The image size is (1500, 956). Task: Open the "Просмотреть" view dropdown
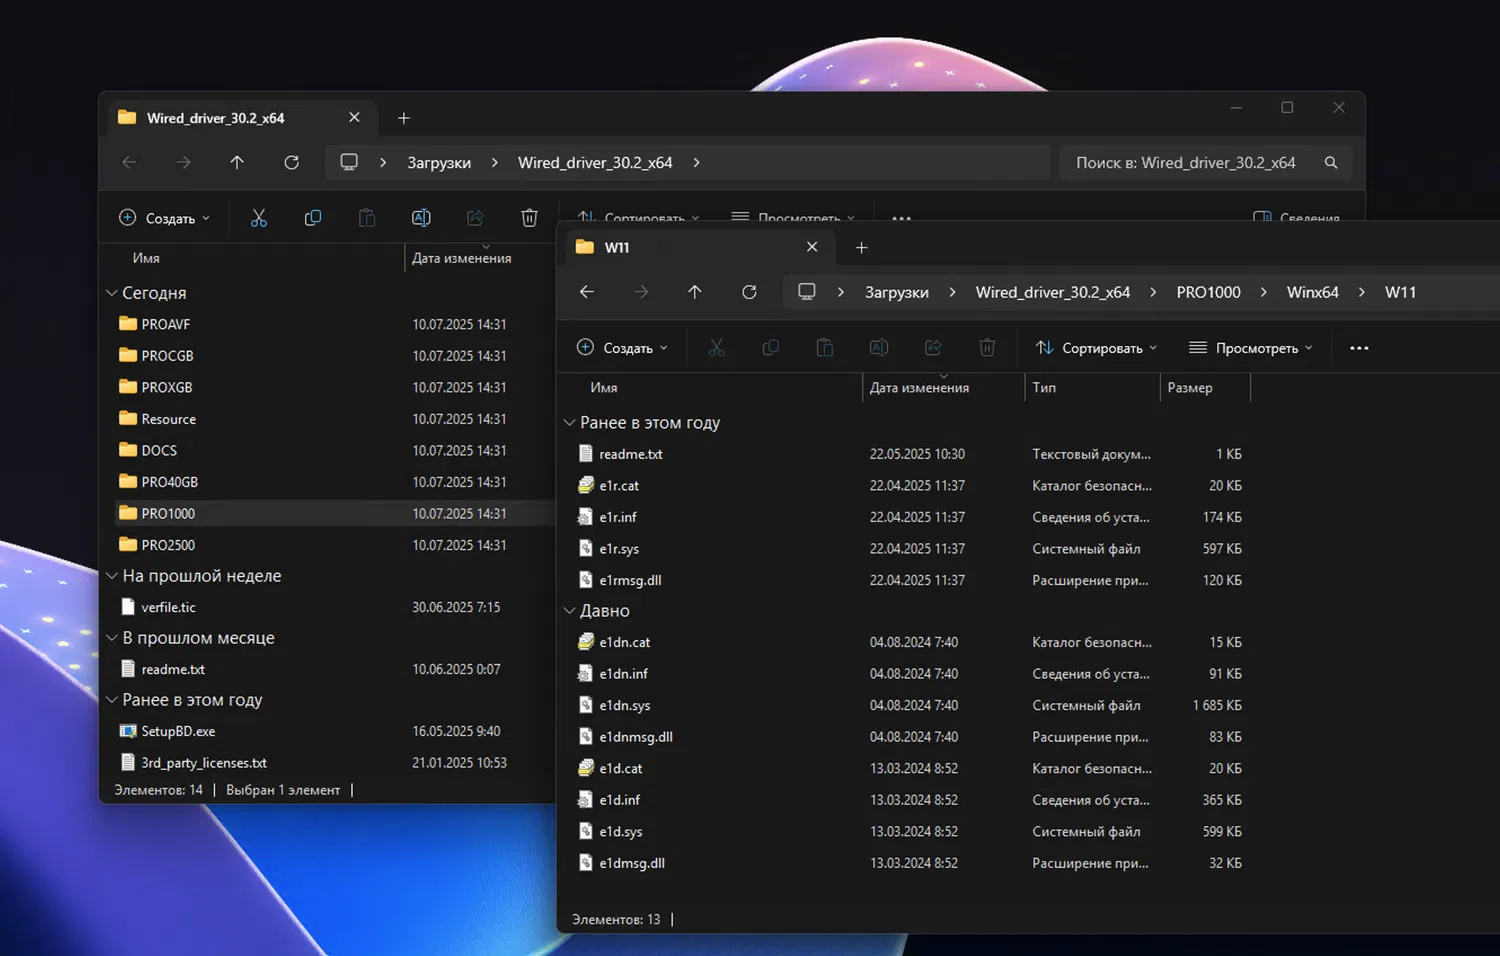1251,348
